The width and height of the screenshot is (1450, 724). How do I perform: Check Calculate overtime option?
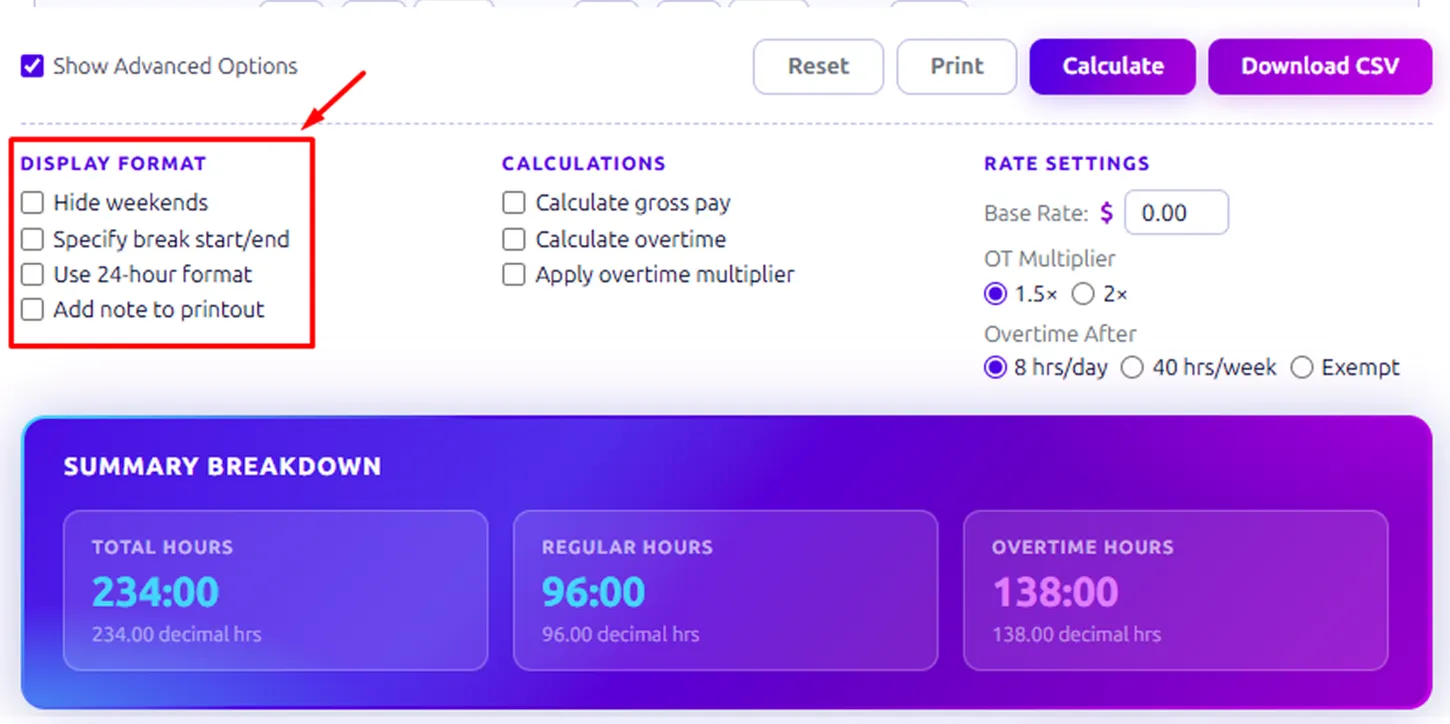tap(514, 240)
